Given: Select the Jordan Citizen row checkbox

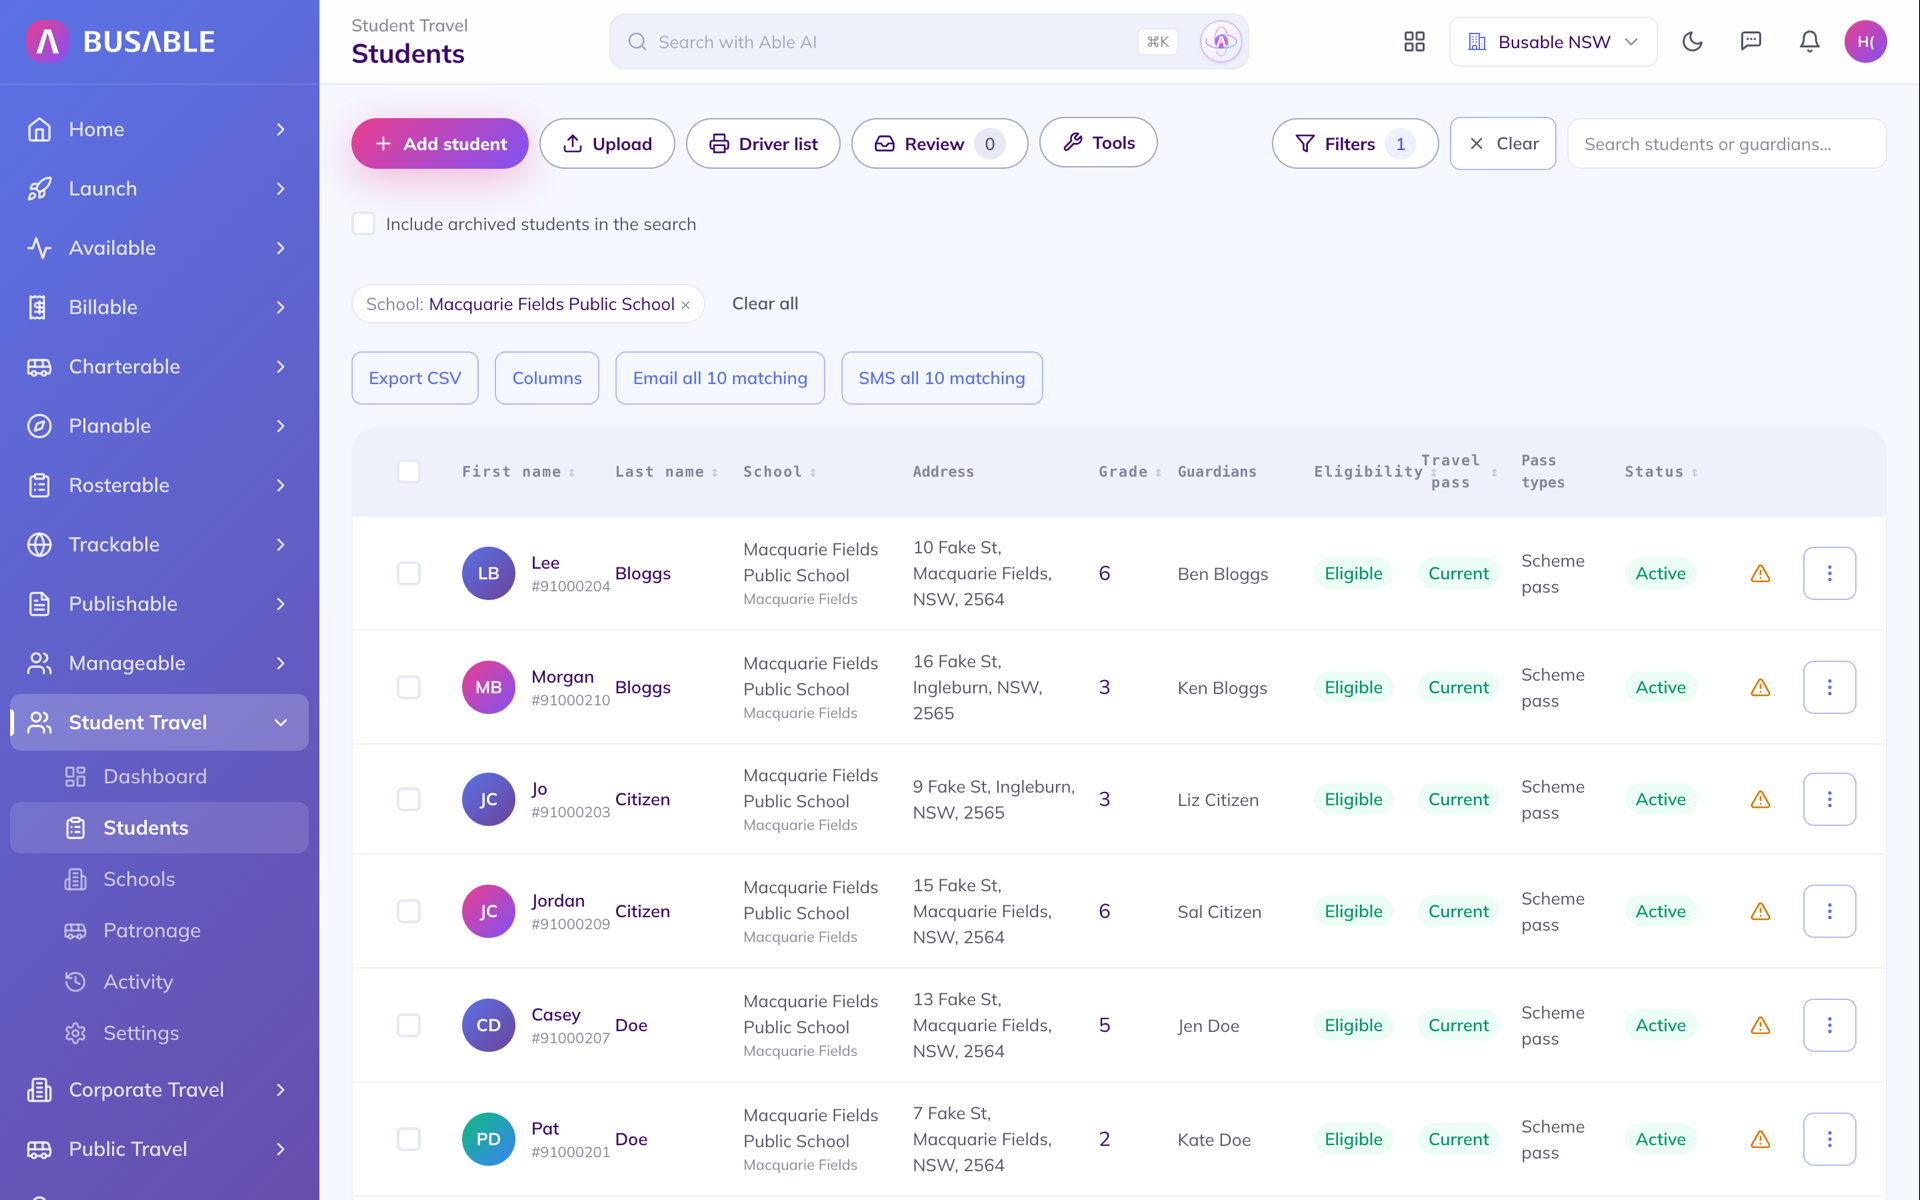Looking at the screenshot, I should click(408, 911).
